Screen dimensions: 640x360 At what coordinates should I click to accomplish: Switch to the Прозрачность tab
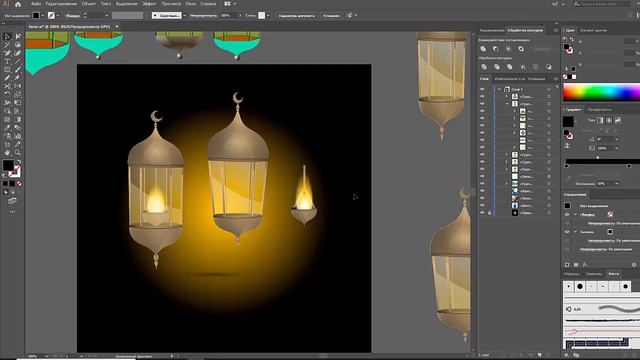[x=599, y=110]
